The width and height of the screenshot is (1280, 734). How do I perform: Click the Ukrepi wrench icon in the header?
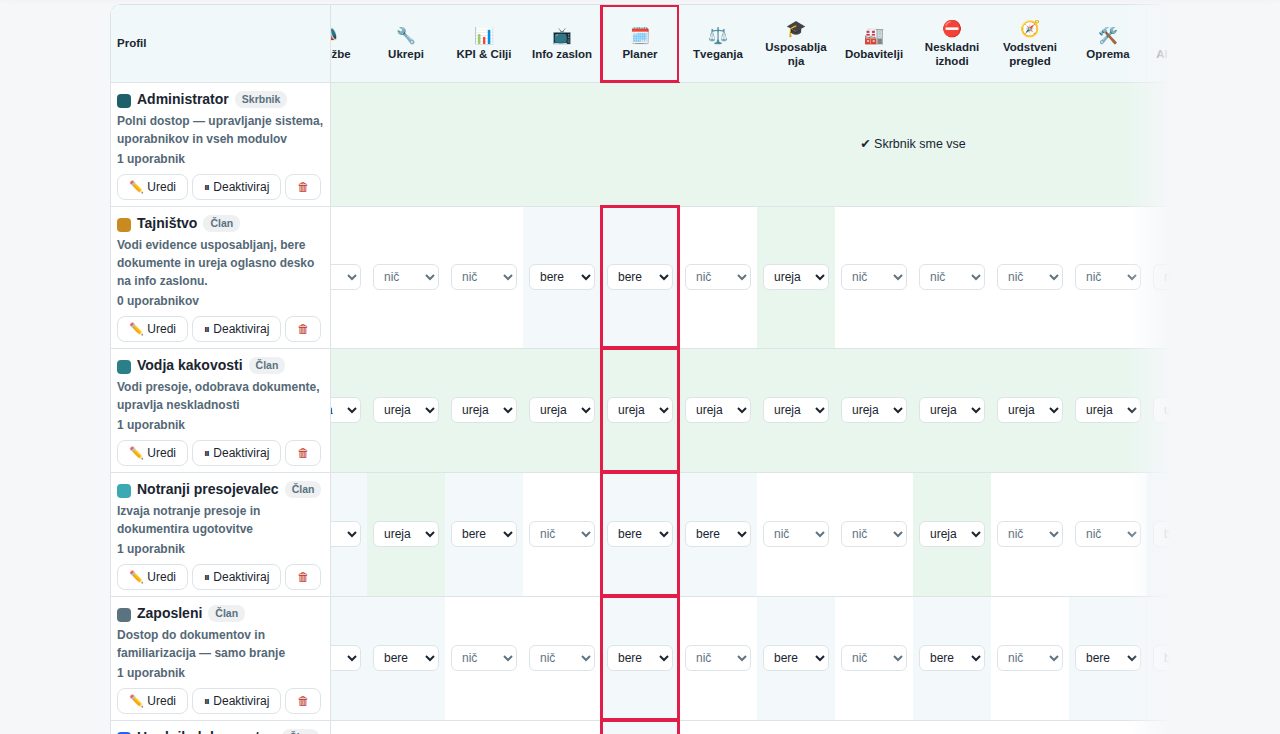406,36
